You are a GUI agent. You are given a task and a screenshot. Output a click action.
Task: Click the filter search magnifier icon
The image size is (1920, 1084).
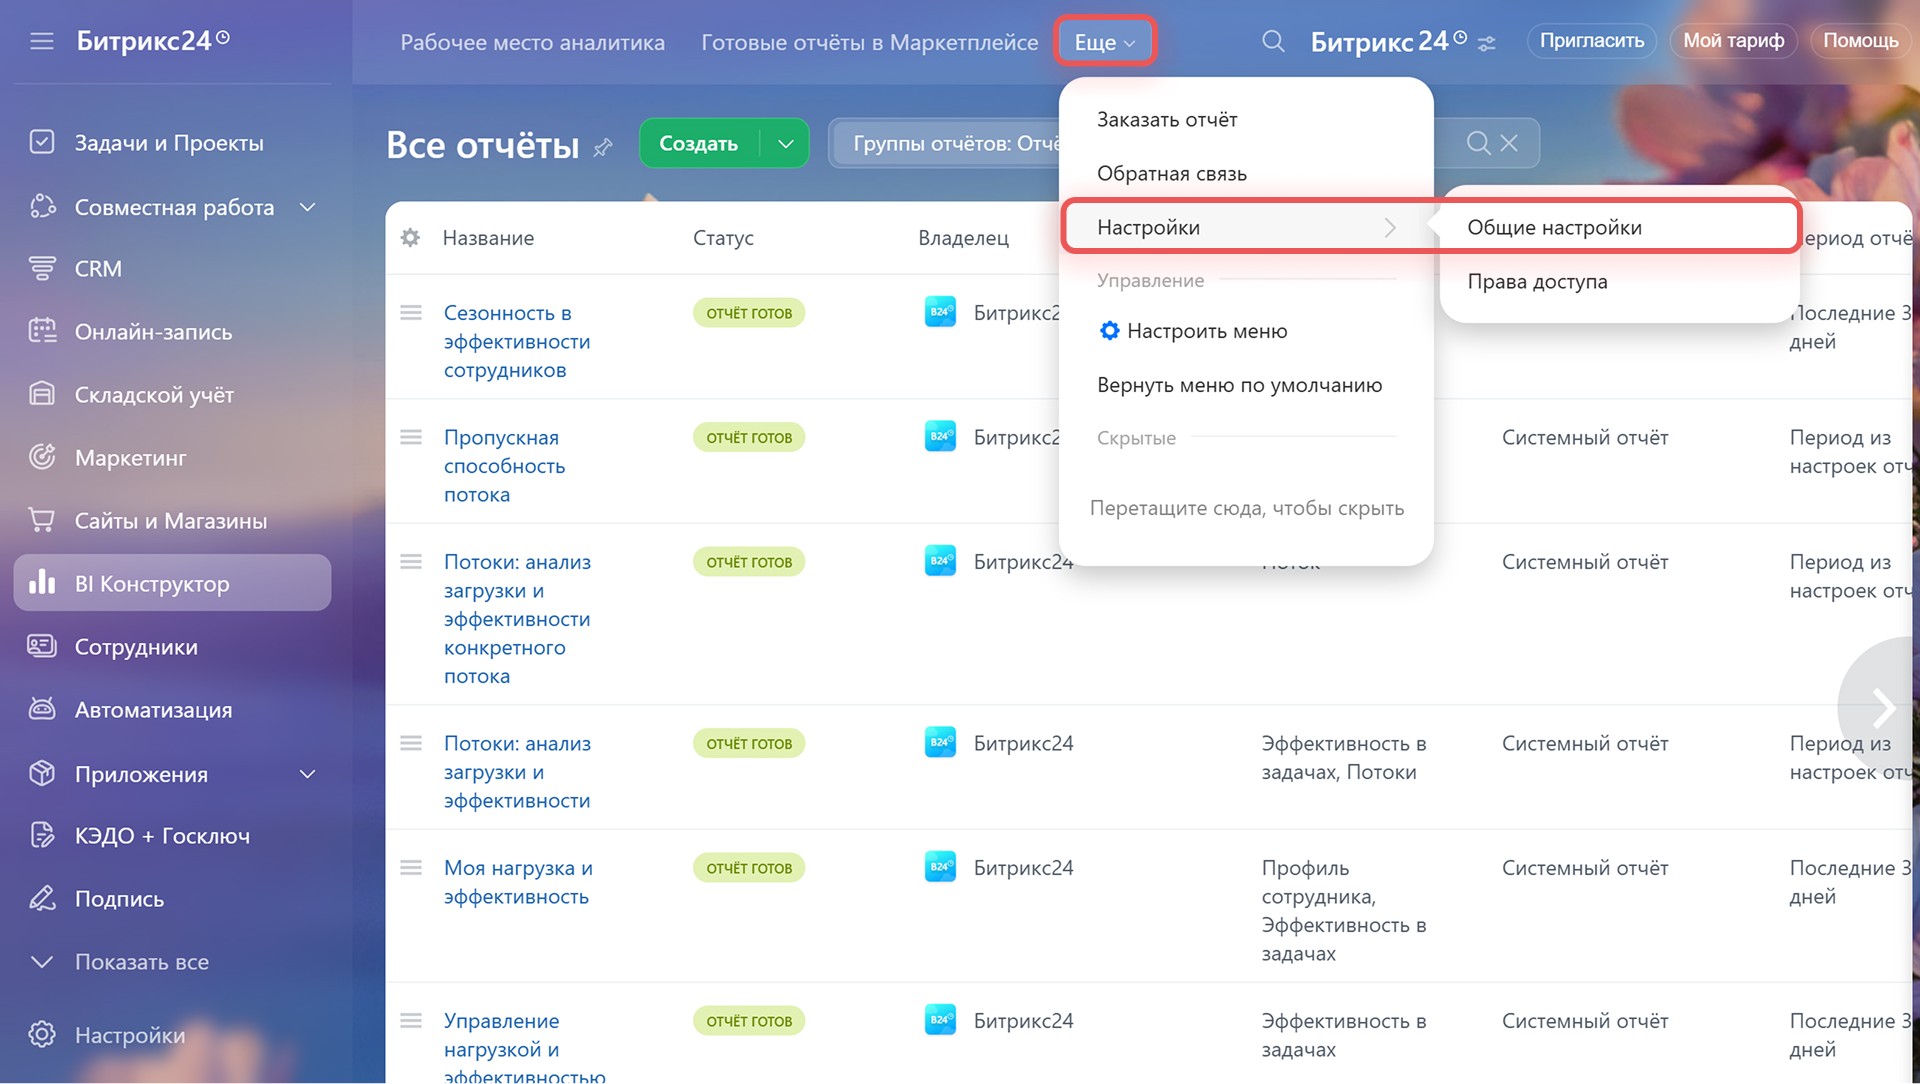[1478, 143]
